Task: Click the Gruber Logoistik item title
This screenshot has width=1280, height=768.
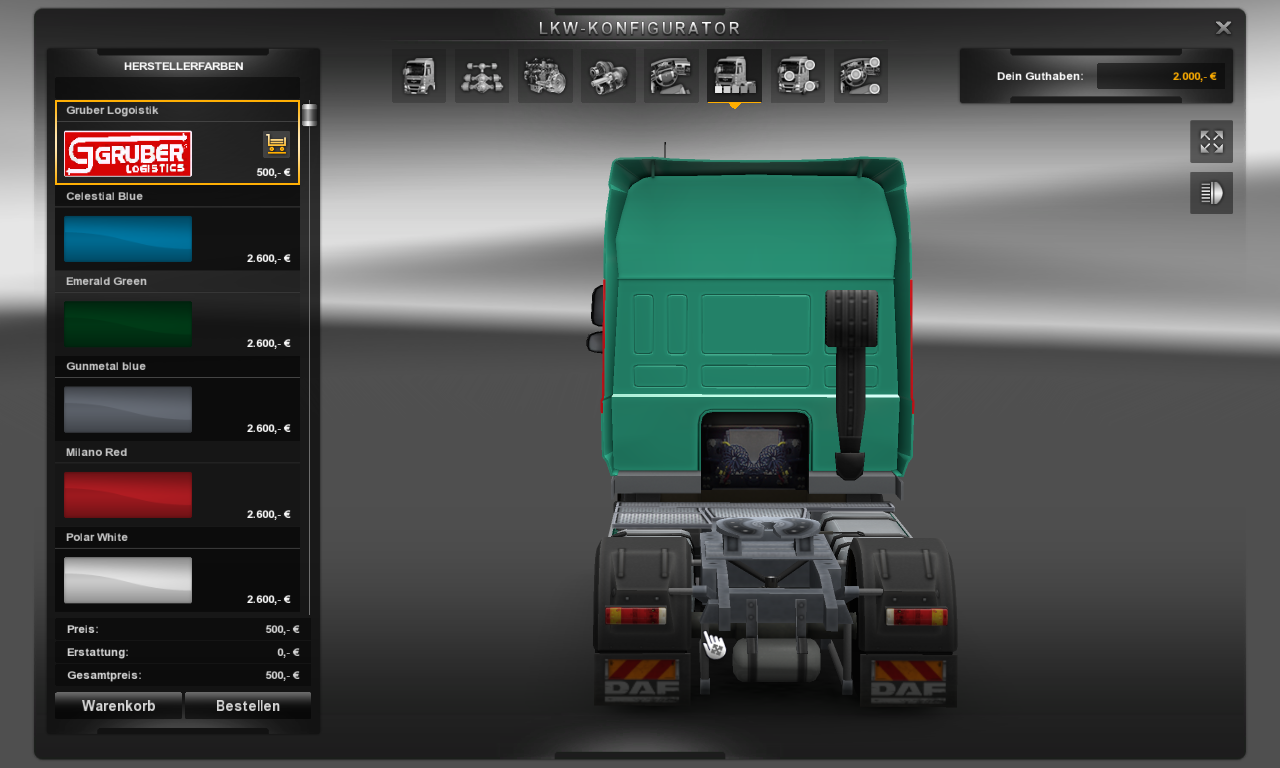Action: tap(112, 110)
